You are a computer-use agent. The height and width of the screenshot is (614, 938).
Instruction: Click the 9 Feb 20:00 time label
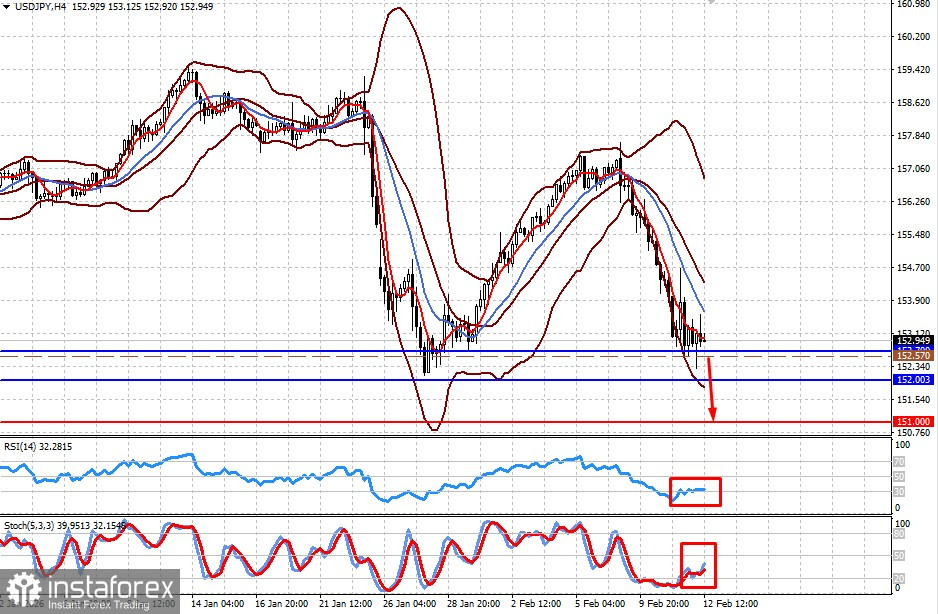point(664,603)
